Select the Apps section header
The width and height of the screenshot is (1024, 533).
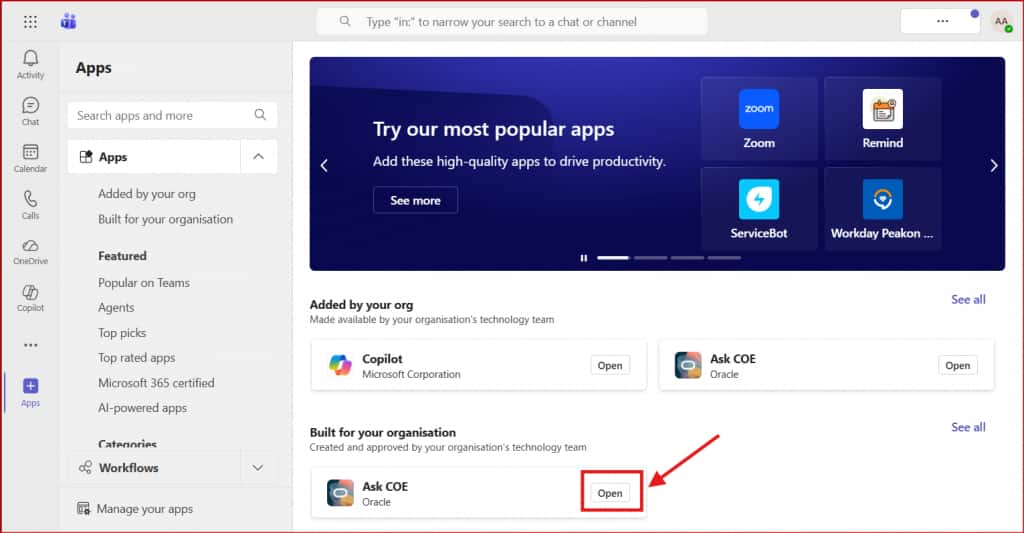click(154, 157)
